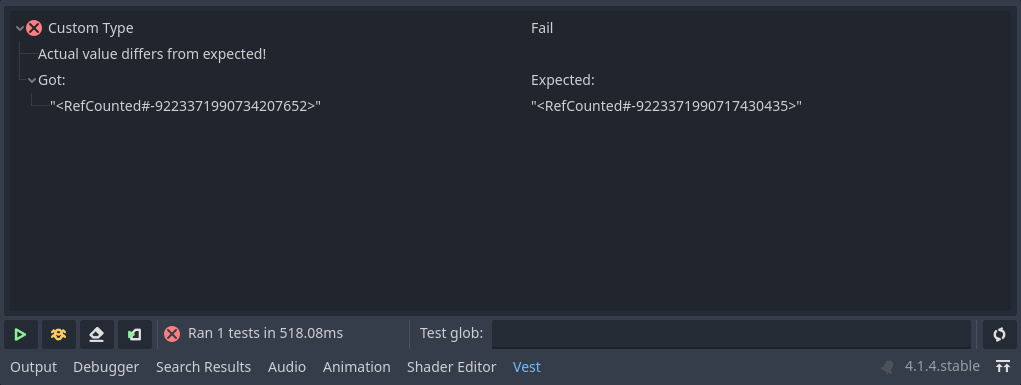The image size is (1021, 385).
Task: Click the red error icon beside Ran 1 tests
Action: [172, 334]
